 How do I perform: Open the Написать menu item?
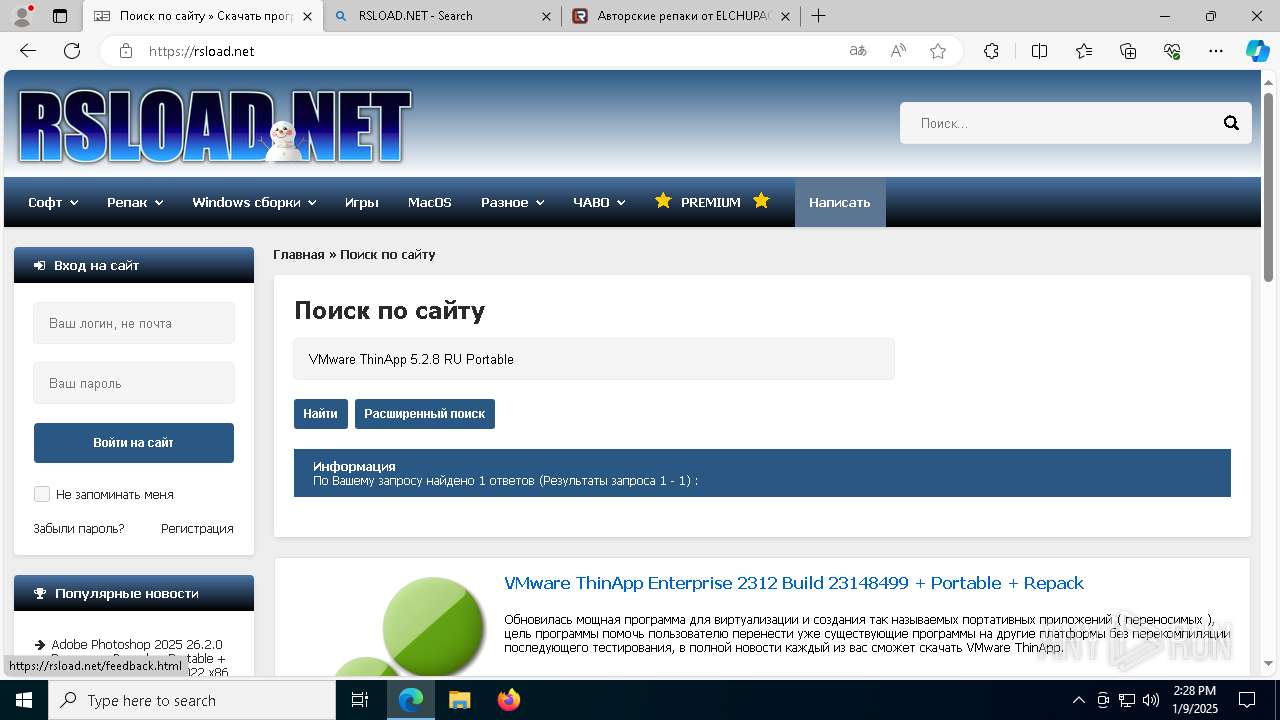[840, 202]
